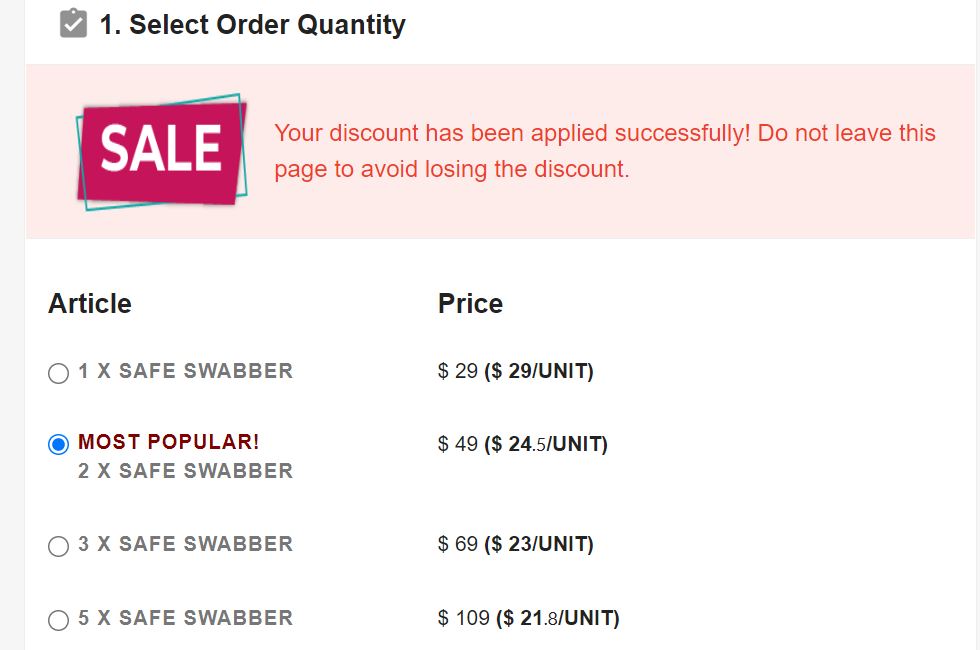
Task: Select the Most Popular 2 X radio button
Action: (x=58, y=444)
